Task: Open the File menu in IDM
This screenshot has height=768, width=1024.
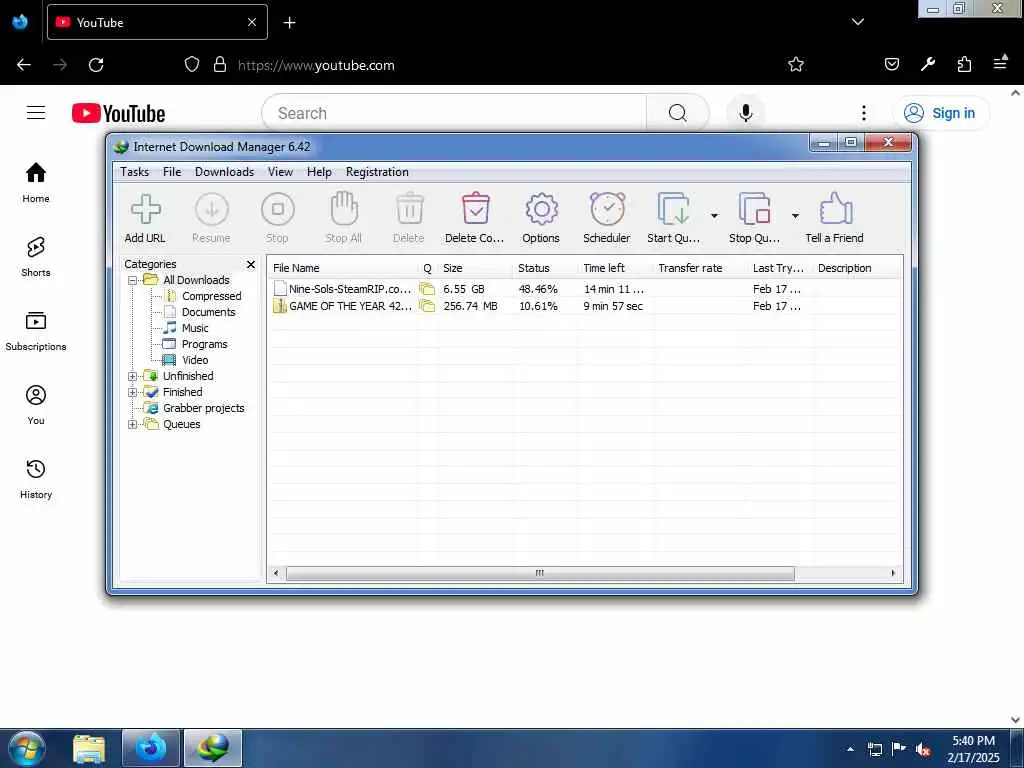Action: (x=172, y=172)
